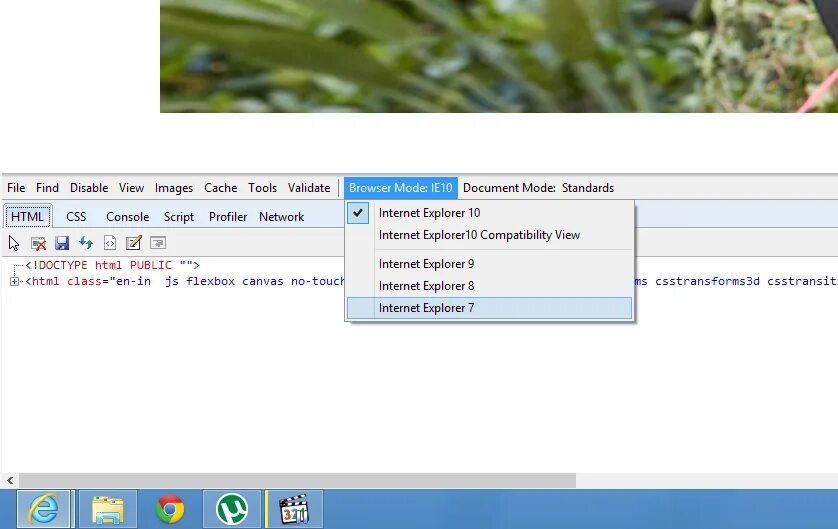Switch to the Profiler tab
The width and height of the screenshot is (838, 529).
point(228,216)
